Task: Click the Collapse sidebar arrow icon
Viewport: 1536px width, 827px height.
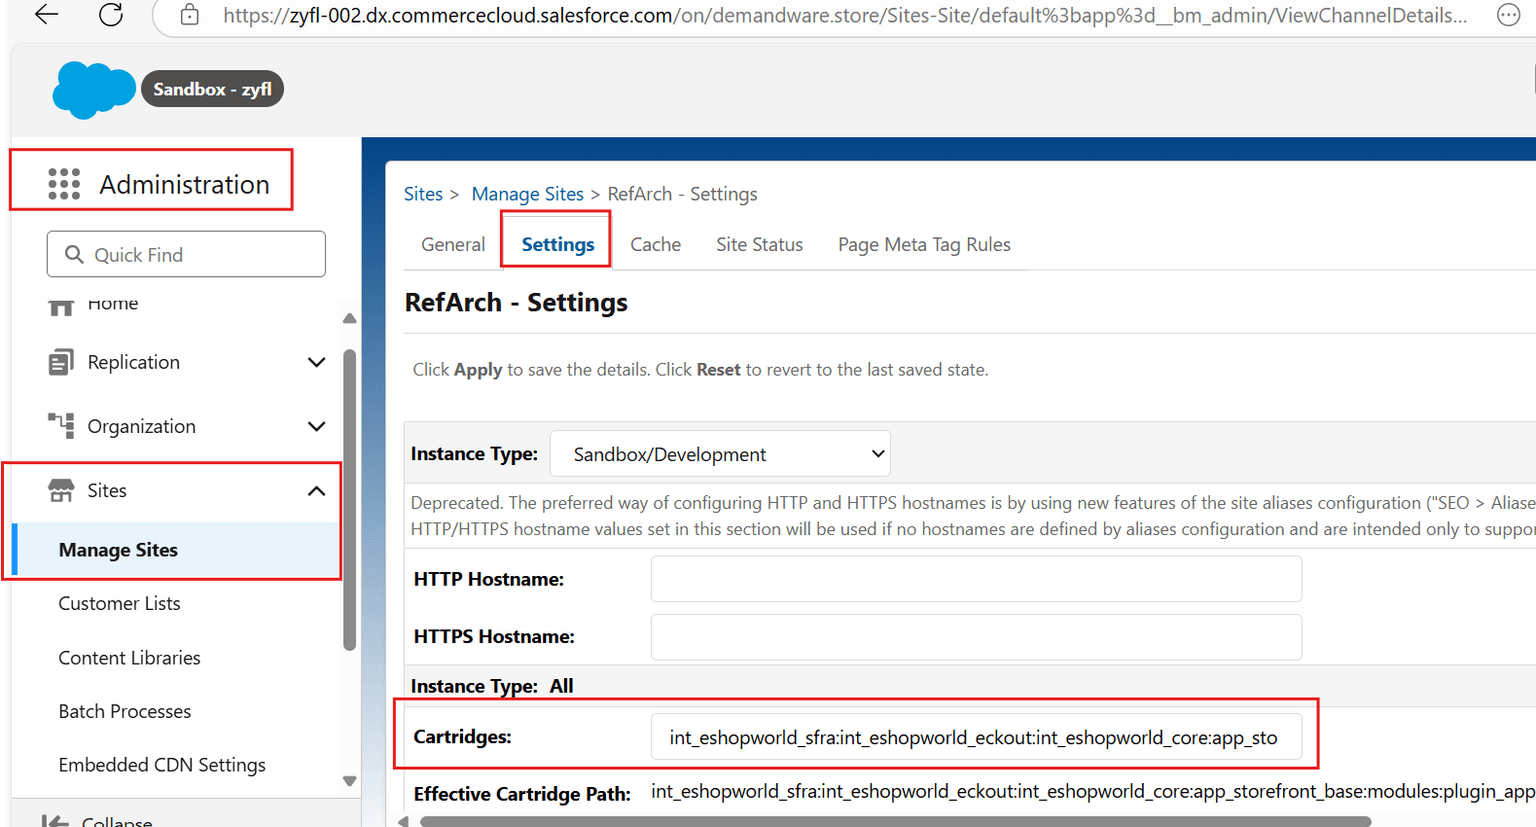Action: click(55, 821)
